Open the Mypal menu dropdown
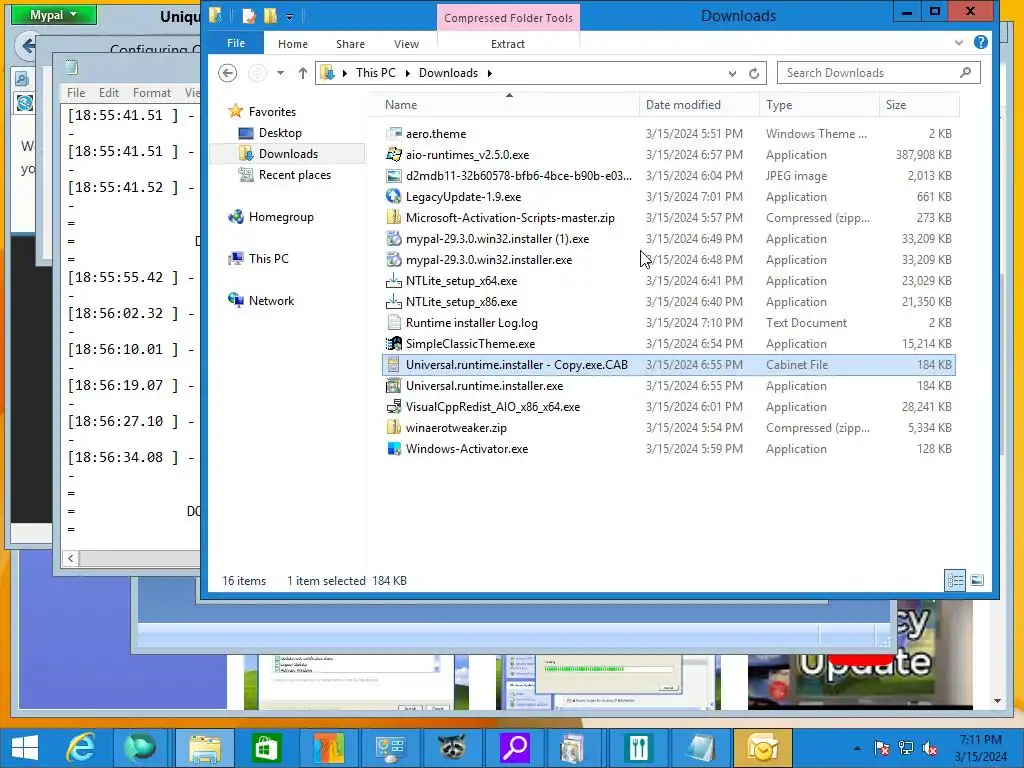 tap(54, 15)
